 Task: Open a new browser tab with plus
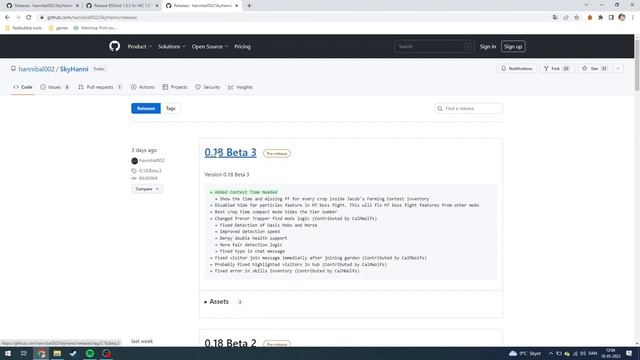pos(249,6)
